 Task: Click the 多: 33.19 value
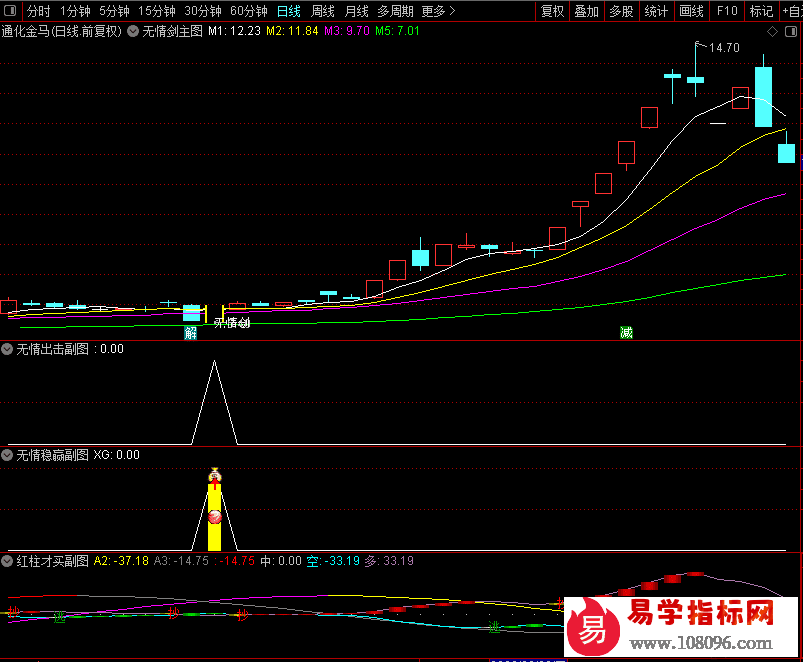[x=389, y=561]
